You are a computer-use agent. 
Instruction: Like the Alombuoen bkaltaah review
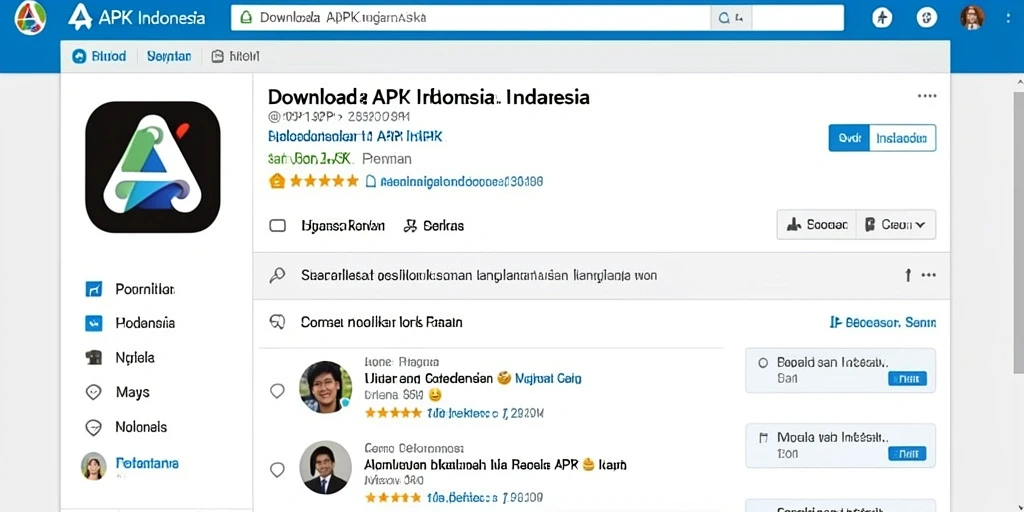pos(278,470)
